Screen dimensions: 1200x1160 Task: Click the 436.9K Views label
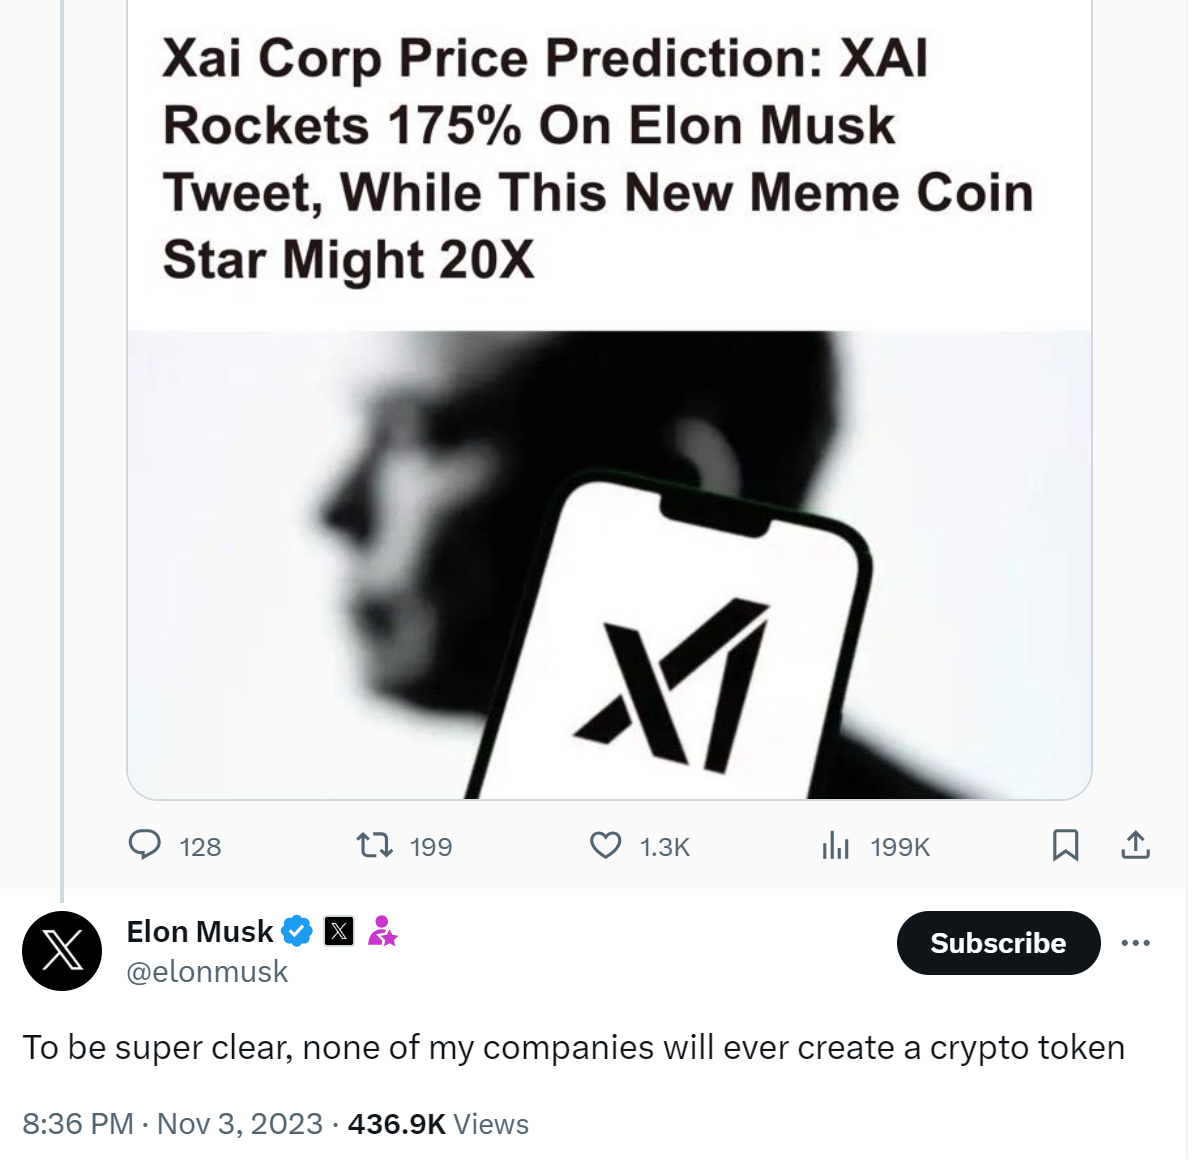438,1124
